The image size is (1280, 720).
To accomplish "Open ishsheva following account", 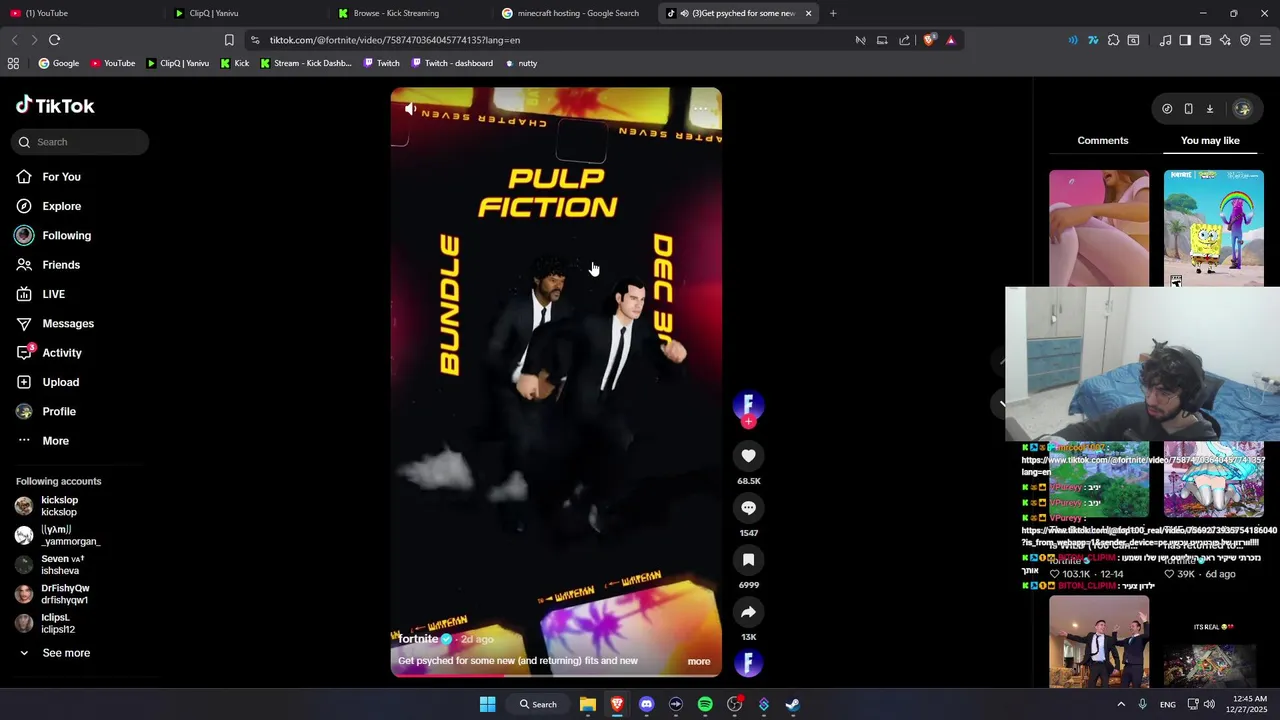I will (x=60, y=565).
